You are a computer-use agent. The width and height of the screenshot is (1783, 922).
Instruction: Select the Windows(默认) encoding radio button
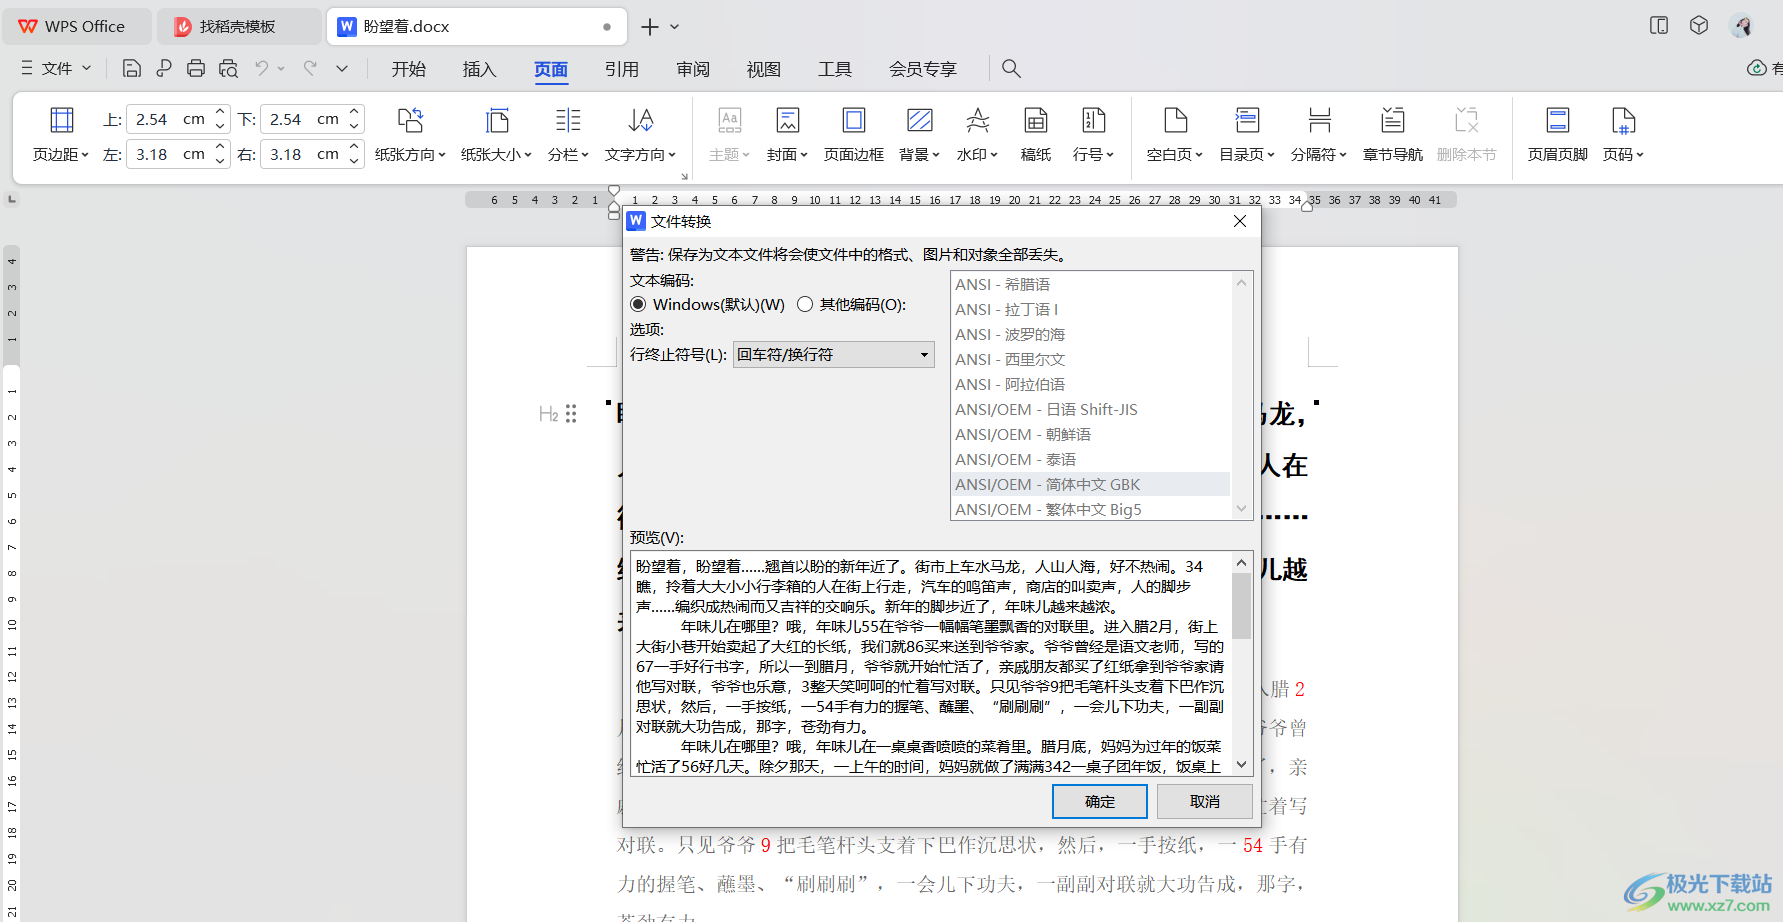click(638, 304)
